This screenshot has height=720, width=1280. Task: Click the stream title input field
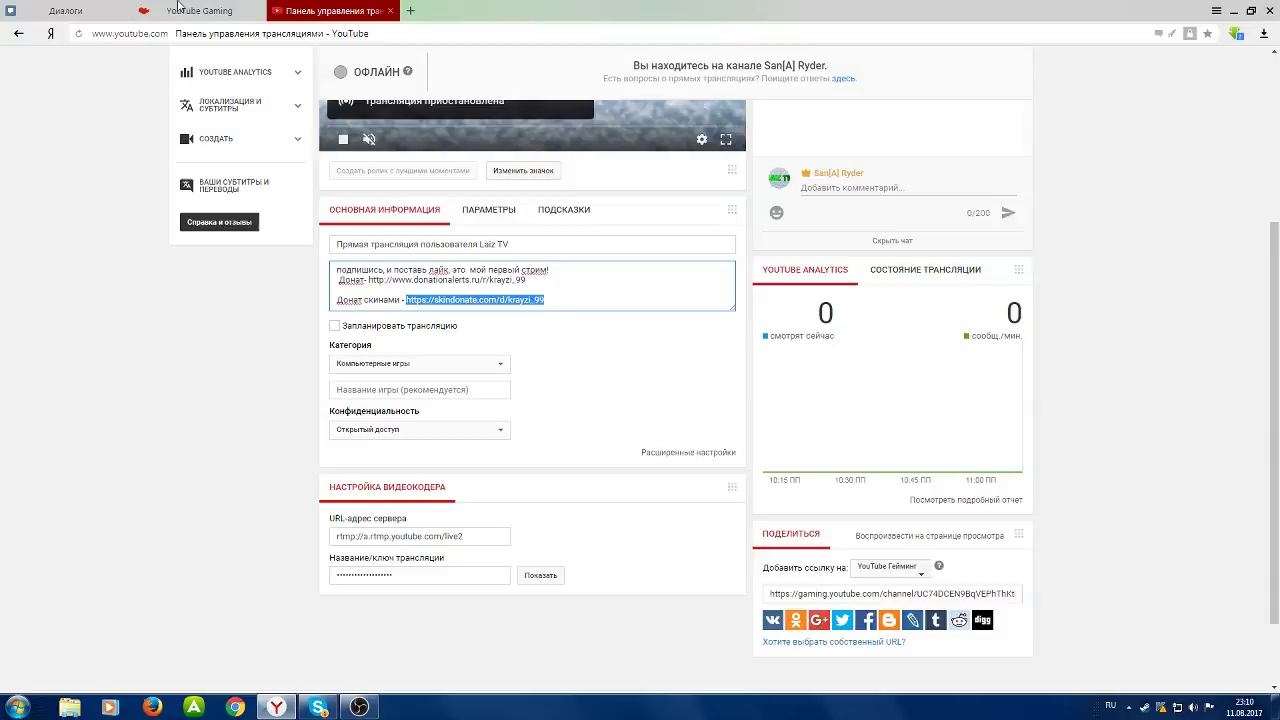coord(532,244)
